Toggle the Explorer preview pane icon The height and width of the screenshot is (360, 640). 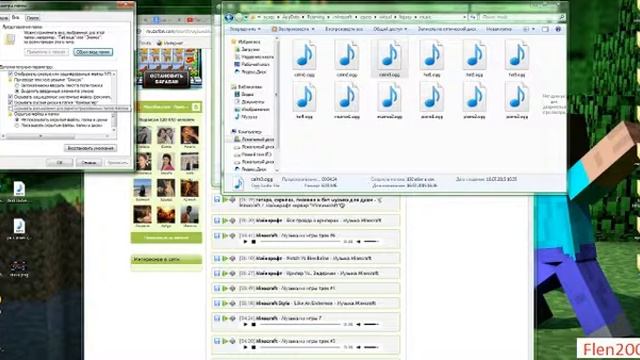point(545,29)
